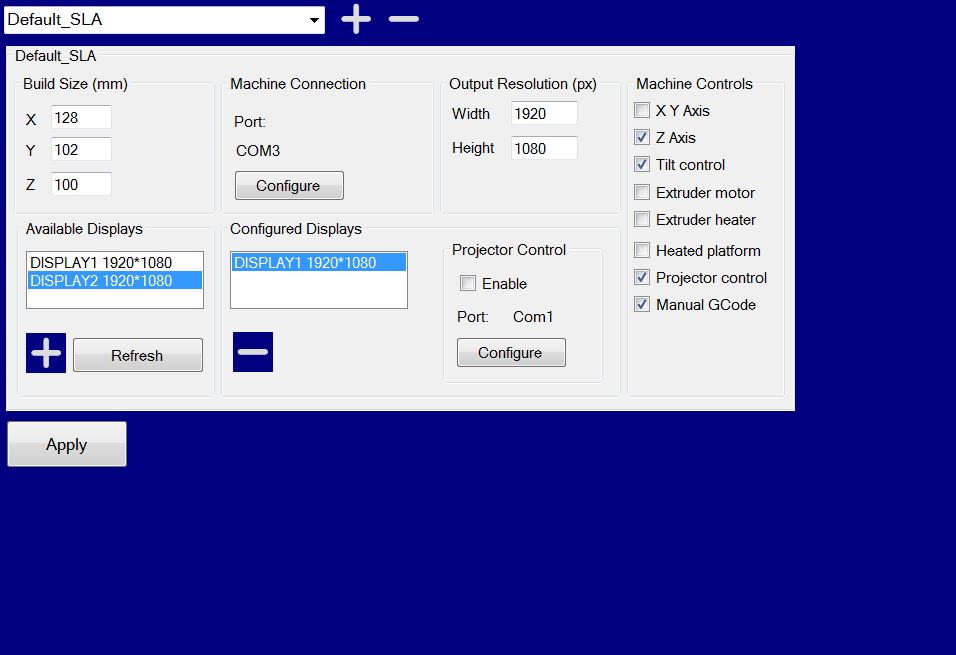Image resolution: width=956 pixels, height=655 pixels.
Task: Disable the Manual GCode checkbox
Action: tap(642, 305)
